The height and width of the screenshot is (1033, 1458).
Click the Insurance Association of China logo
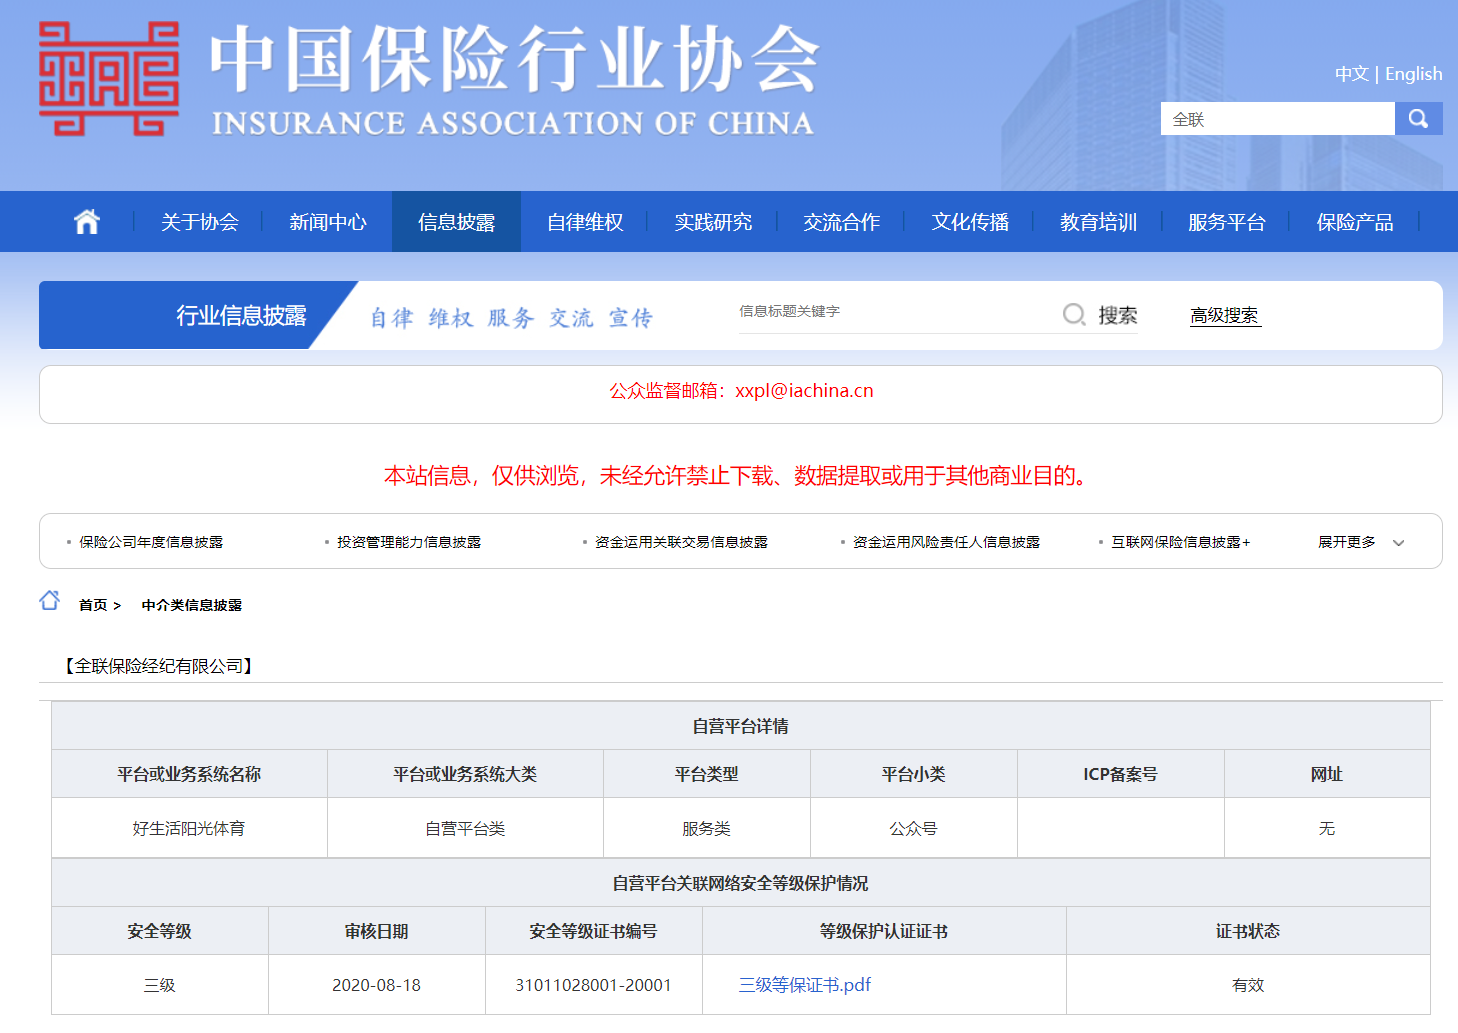(x=109, y=79)
